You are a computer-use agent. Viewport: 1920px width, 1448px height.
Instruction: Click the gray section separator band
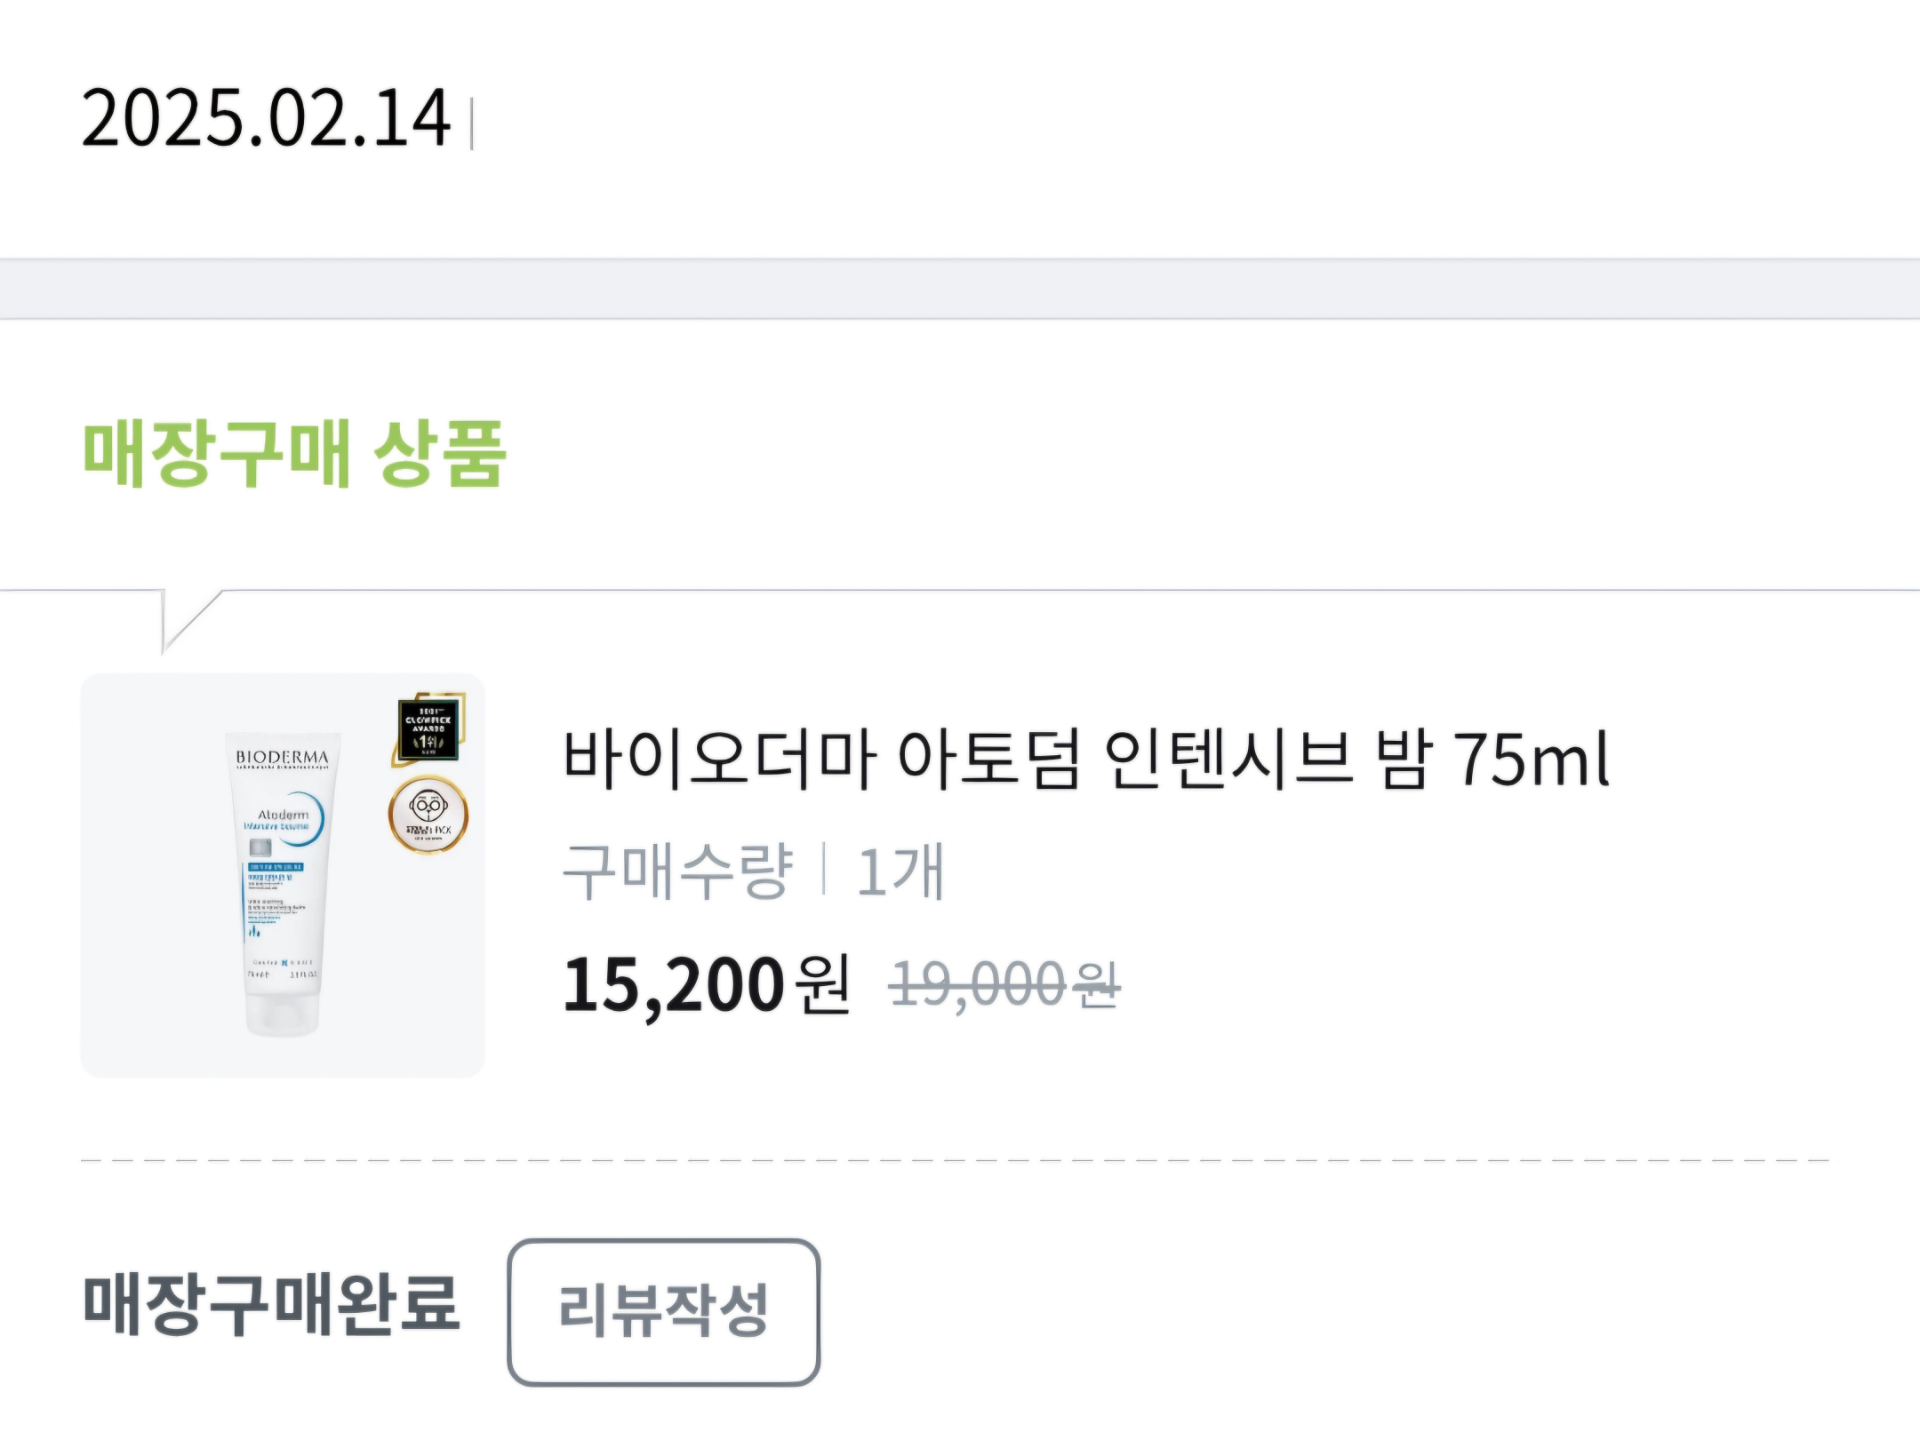click(960, 289)
